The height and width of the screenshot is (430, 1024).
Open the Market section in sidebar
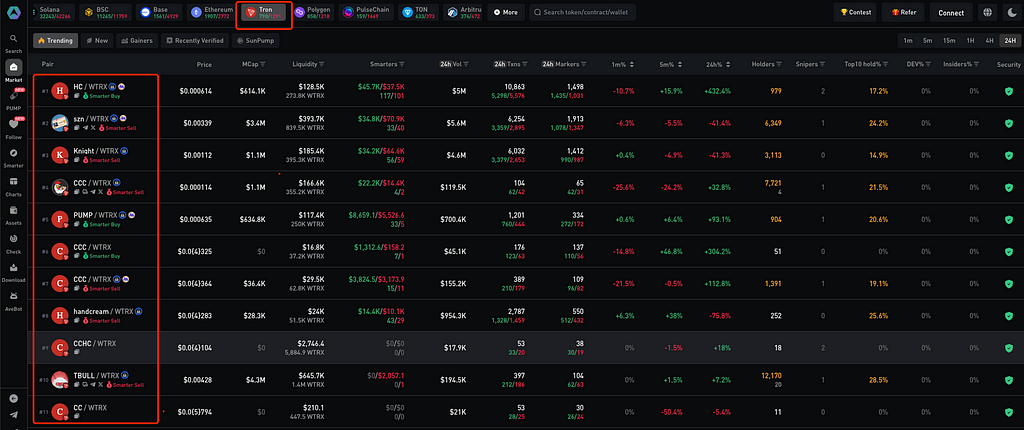(14, 71)
